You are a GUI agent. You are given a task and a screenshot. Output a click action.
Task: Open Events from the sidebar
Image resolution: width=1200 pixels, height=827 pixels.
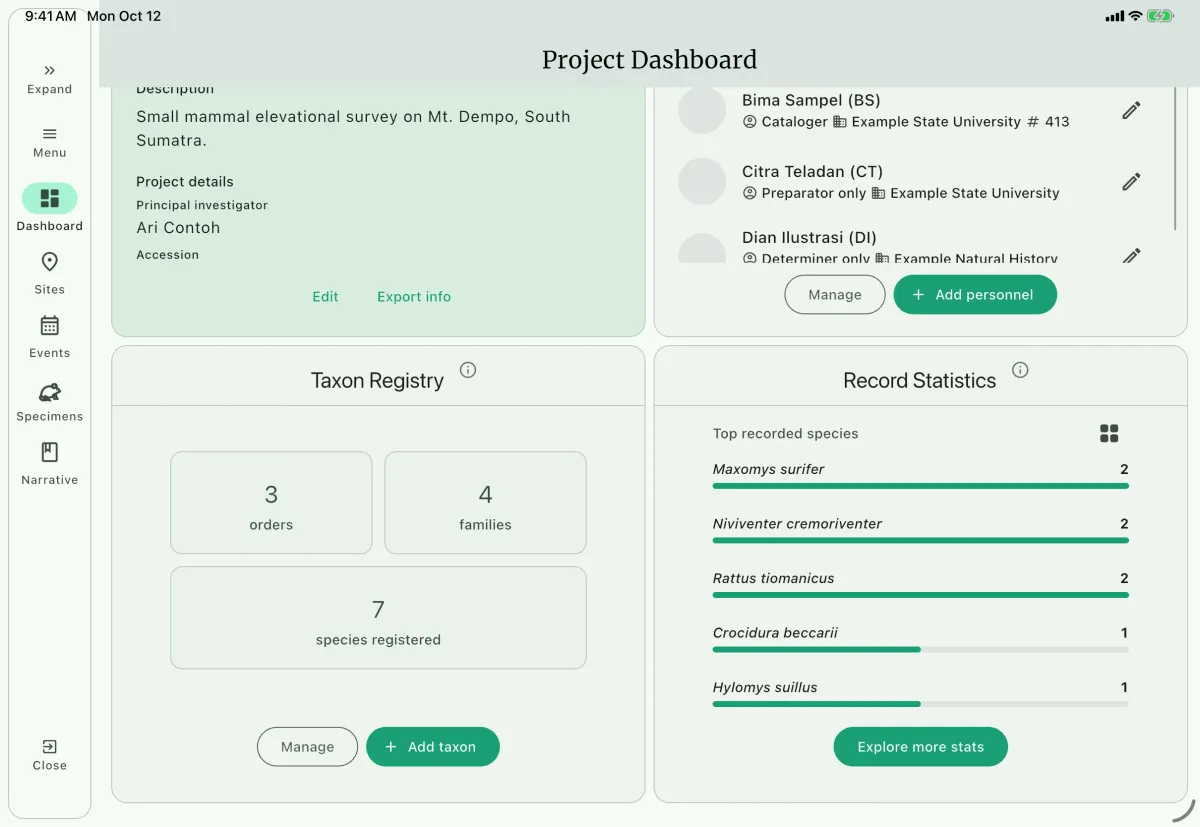(50, 336)
